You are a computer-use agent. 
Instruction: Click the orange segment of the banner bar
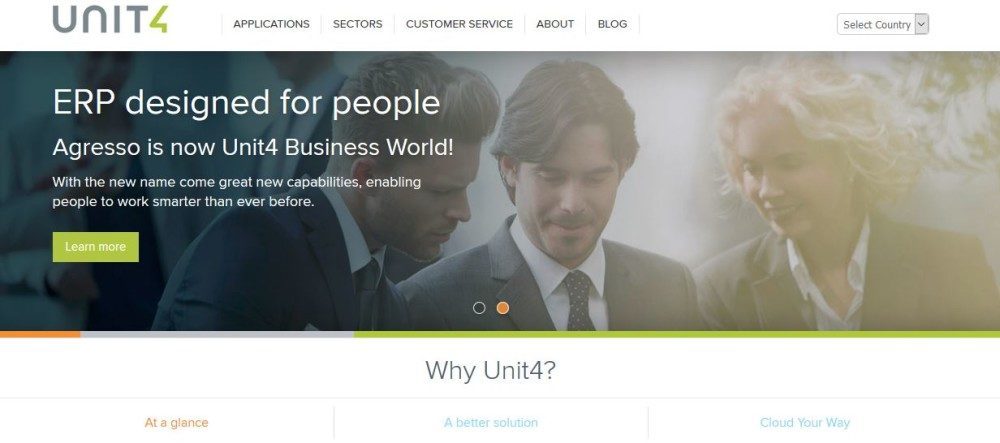pyautogui.click(x=40, y=334)
